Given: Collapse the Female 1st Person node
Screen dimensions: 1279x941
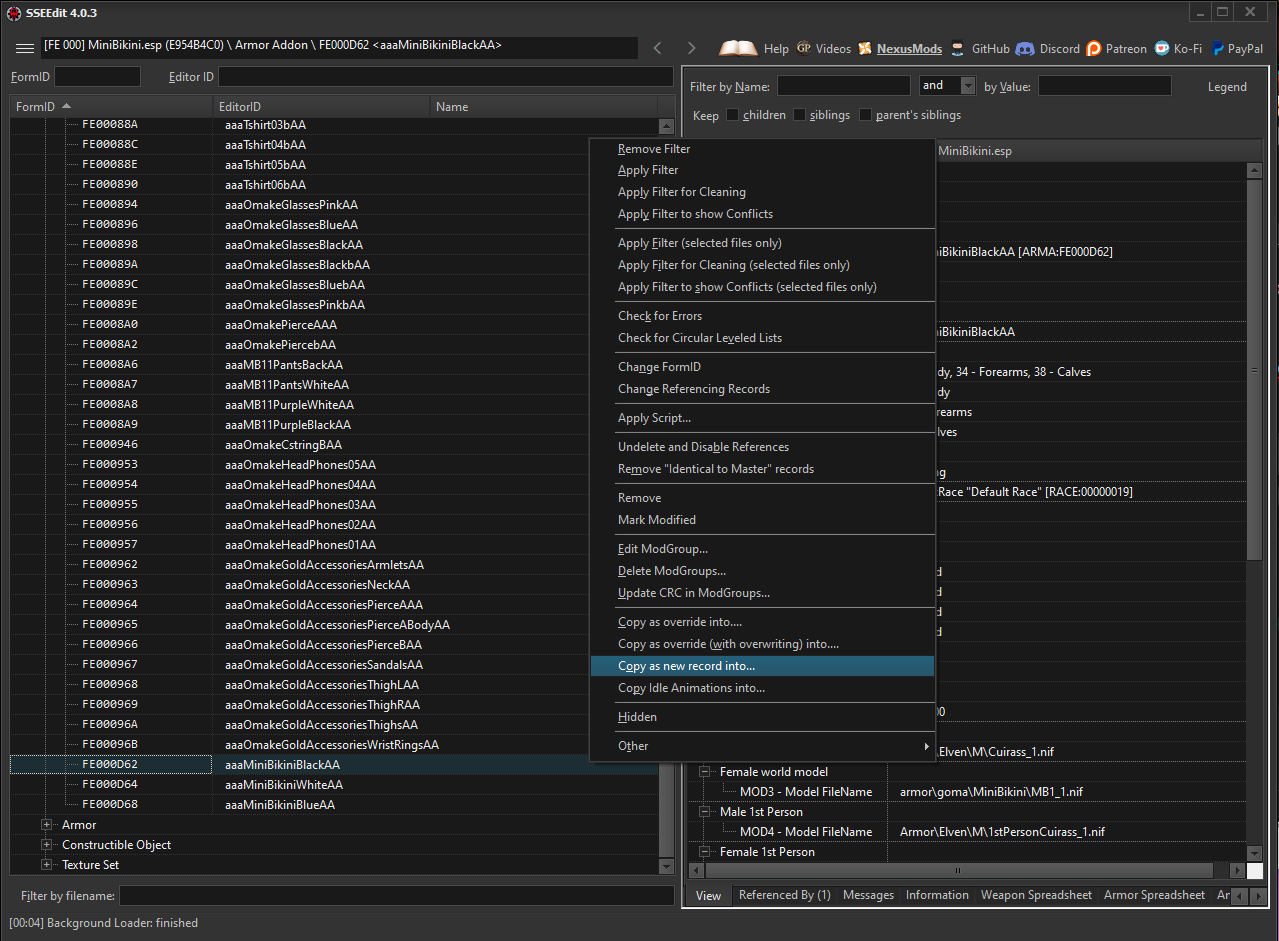Looking at the screenshot, I should pyautogui.click(x=705, y=852).
